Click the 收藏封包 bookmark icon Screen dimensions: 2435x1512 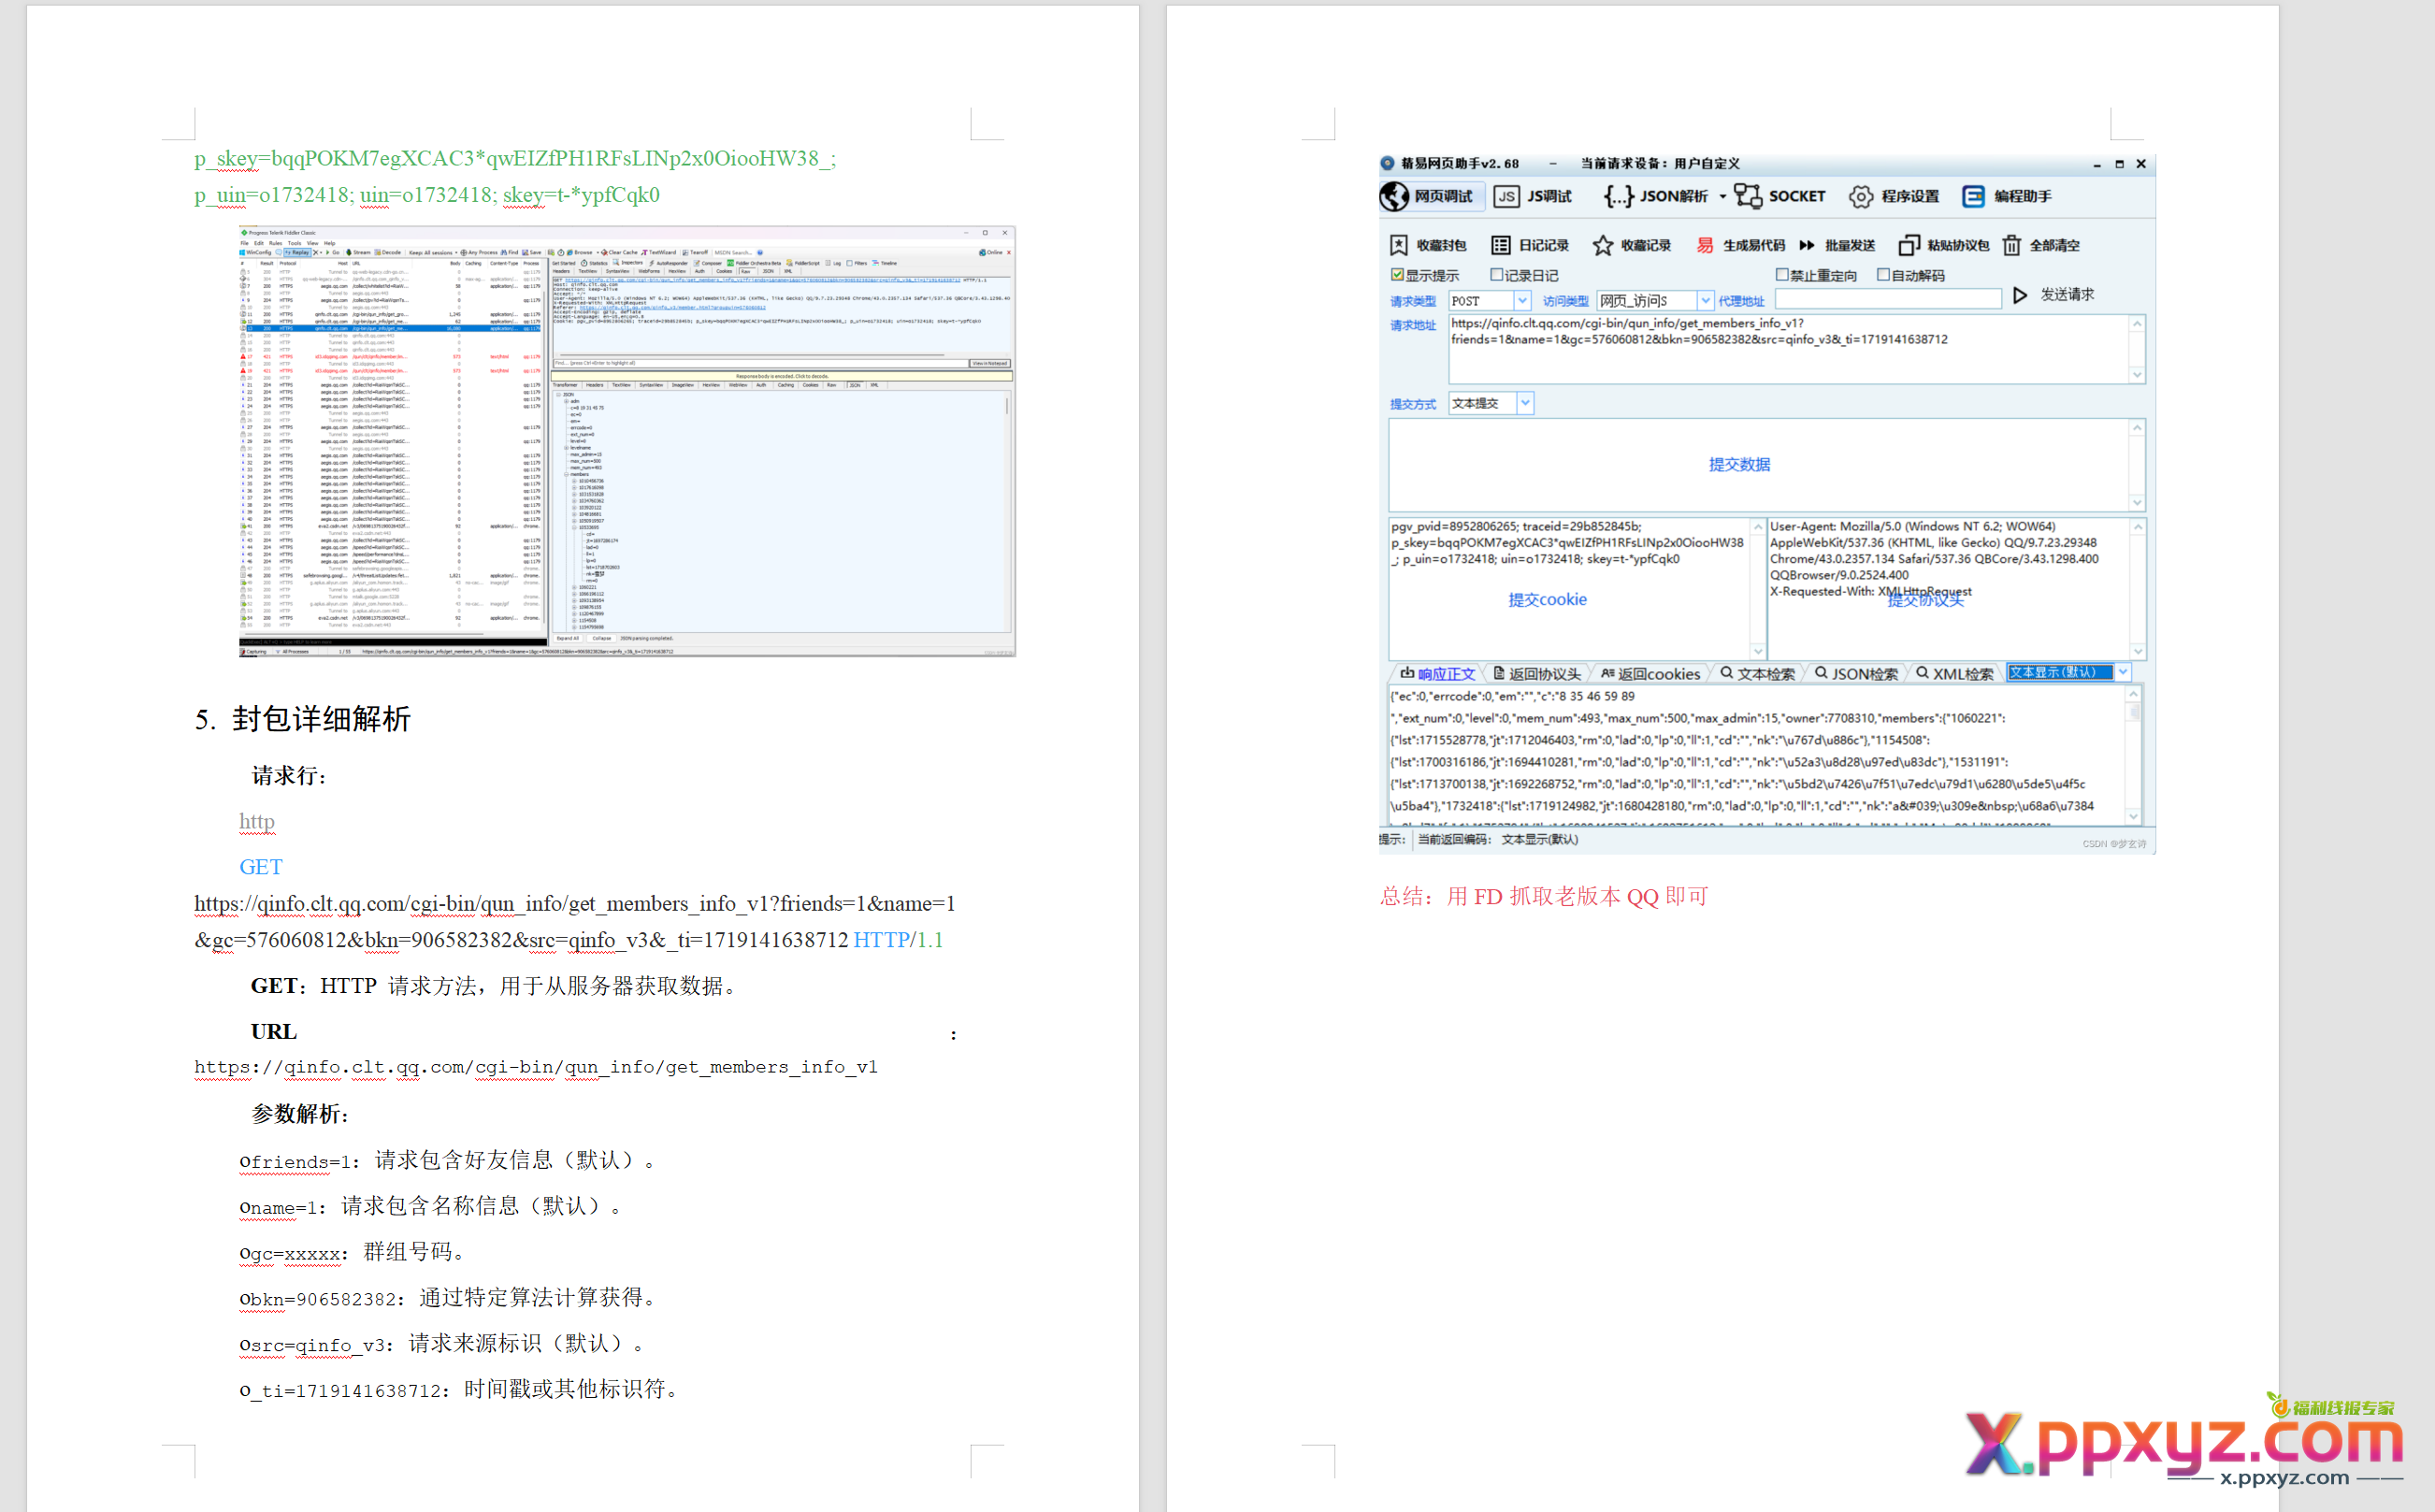[x=1398, y=245]
